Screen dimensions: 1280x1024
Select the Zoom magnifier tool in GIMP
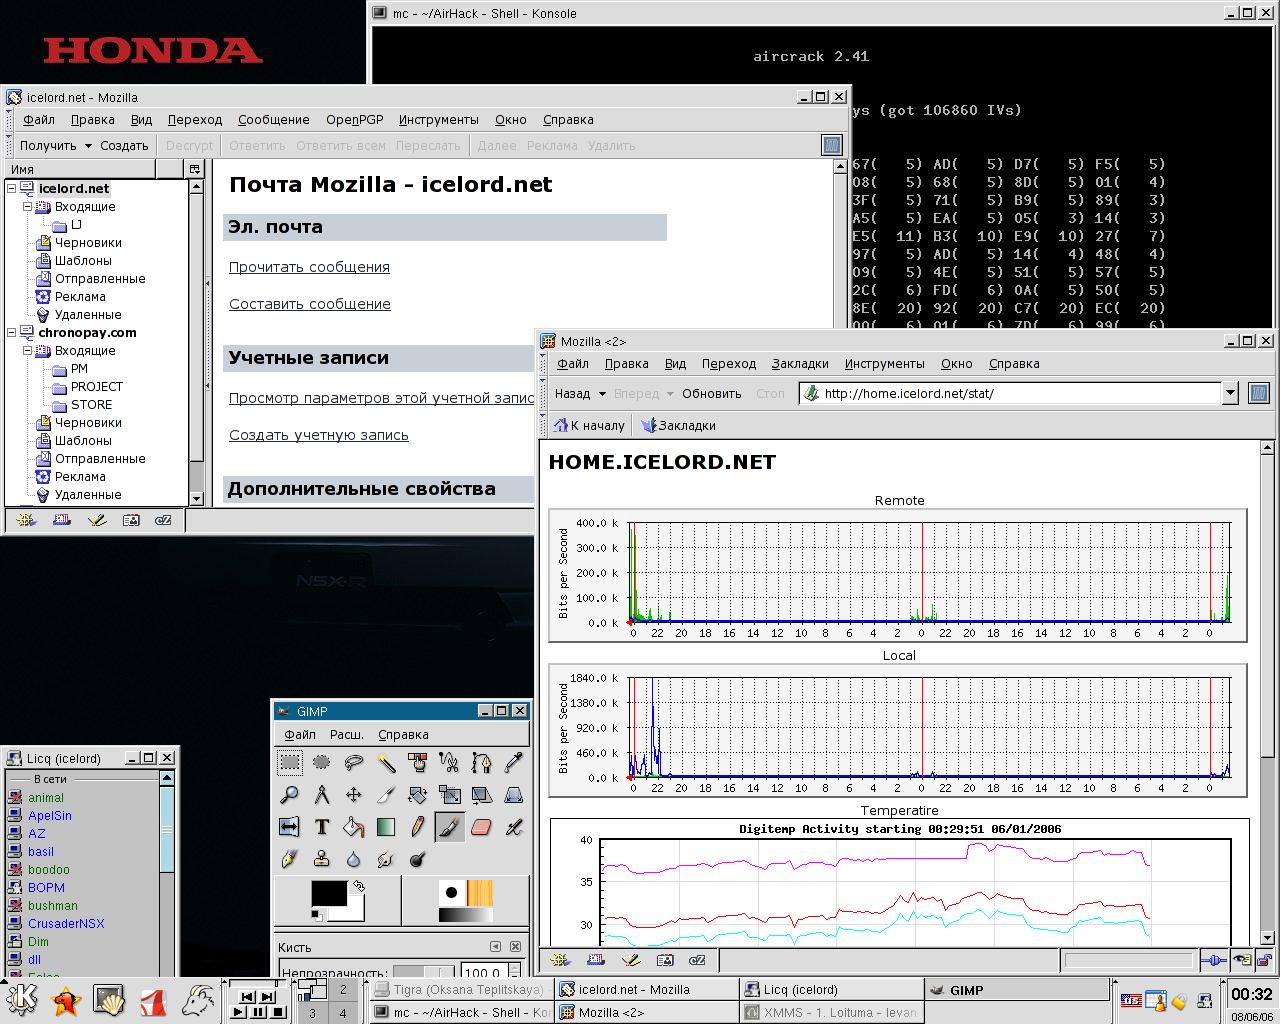coord(289,795)
